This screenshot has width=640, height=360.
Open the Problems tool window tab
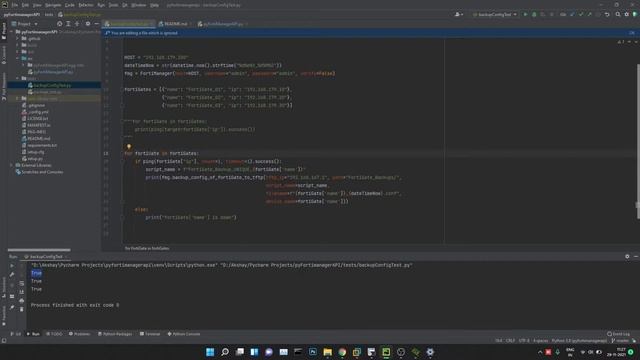click(79, 334)
